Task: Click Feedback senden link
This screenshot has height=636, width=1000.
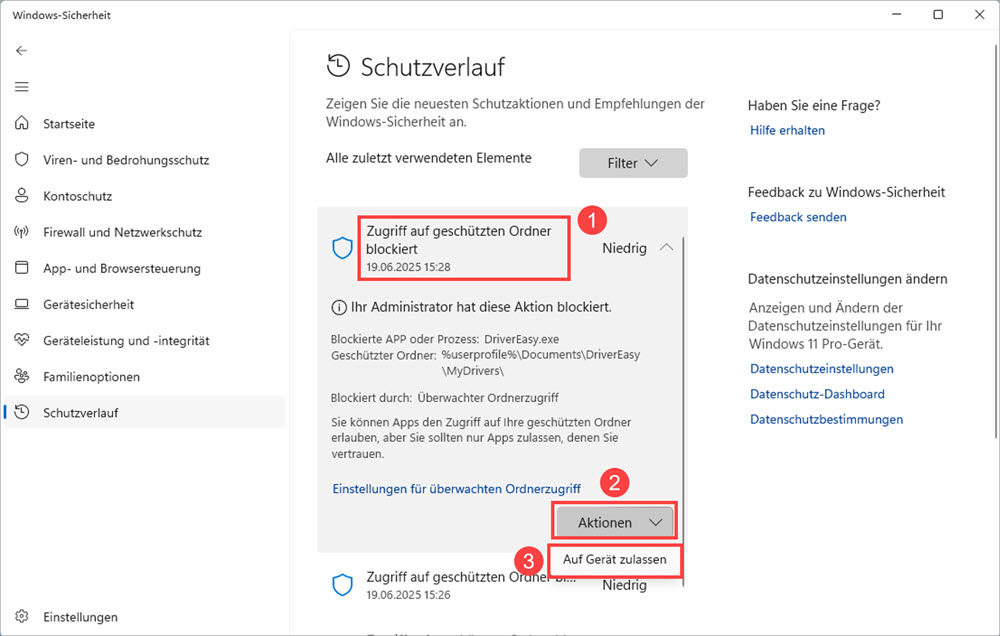Action: tap(798, 217)
